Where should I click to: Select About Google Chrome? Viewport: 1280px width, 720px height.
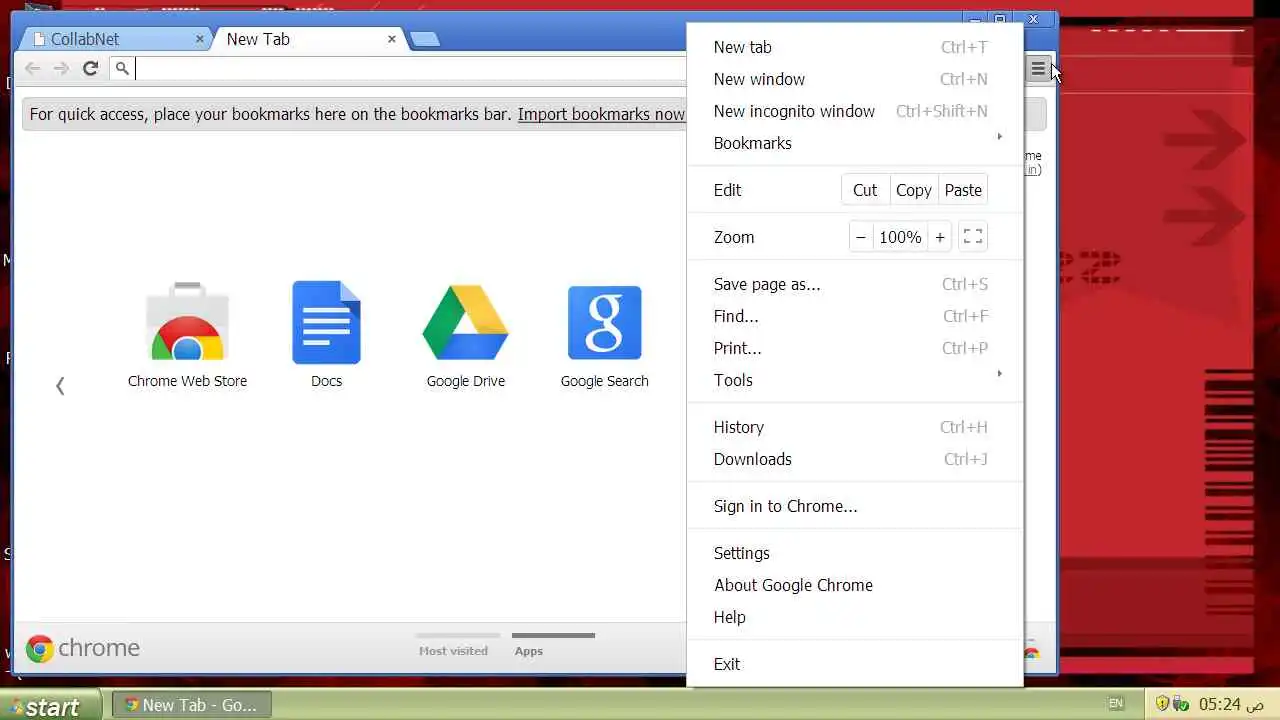point(855,585)
